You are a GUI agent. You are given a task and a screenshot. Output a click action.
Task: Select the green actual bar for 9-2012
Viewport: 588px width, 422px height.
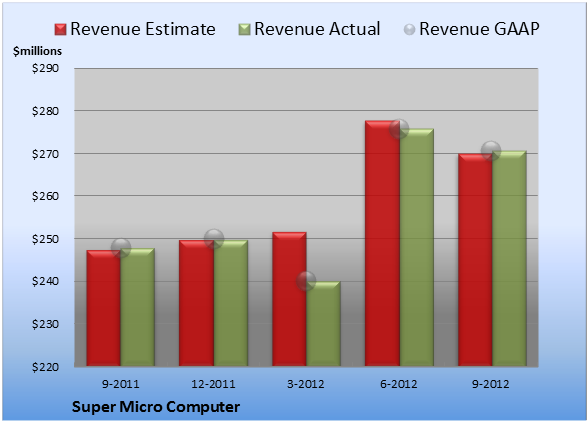coord(509,258)
